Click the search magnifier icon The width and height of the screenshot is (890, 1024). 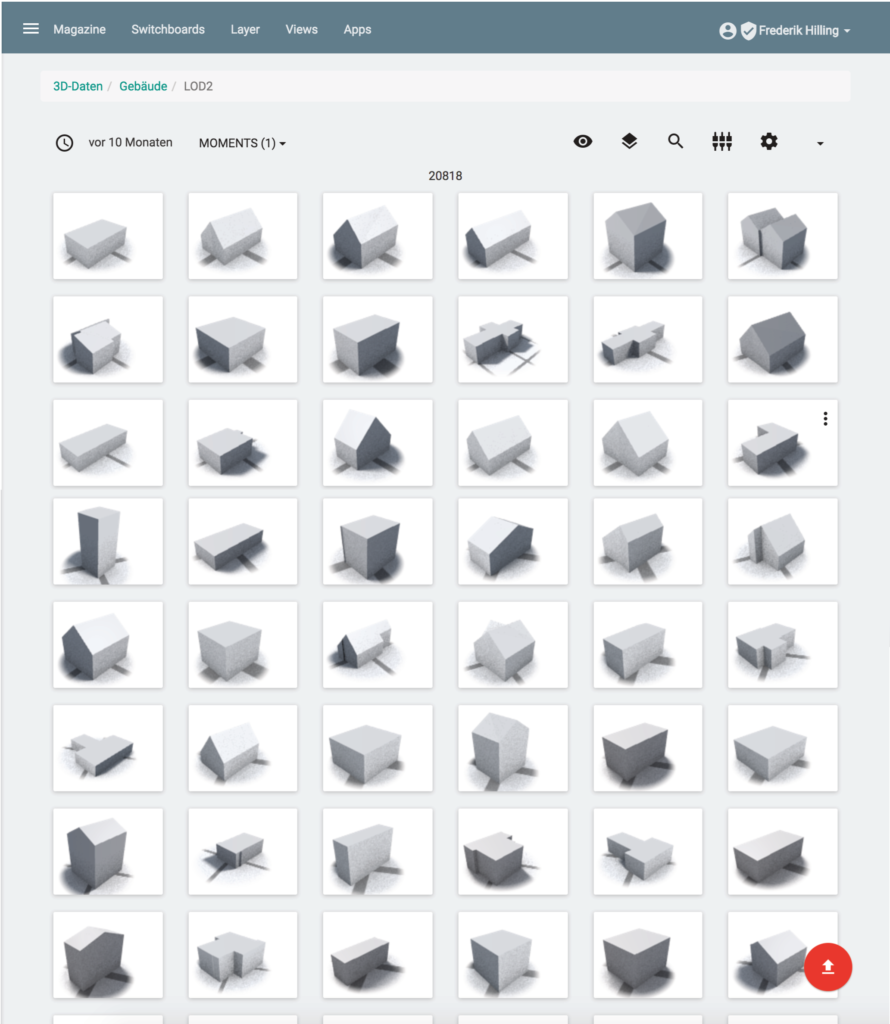point(676,142)
